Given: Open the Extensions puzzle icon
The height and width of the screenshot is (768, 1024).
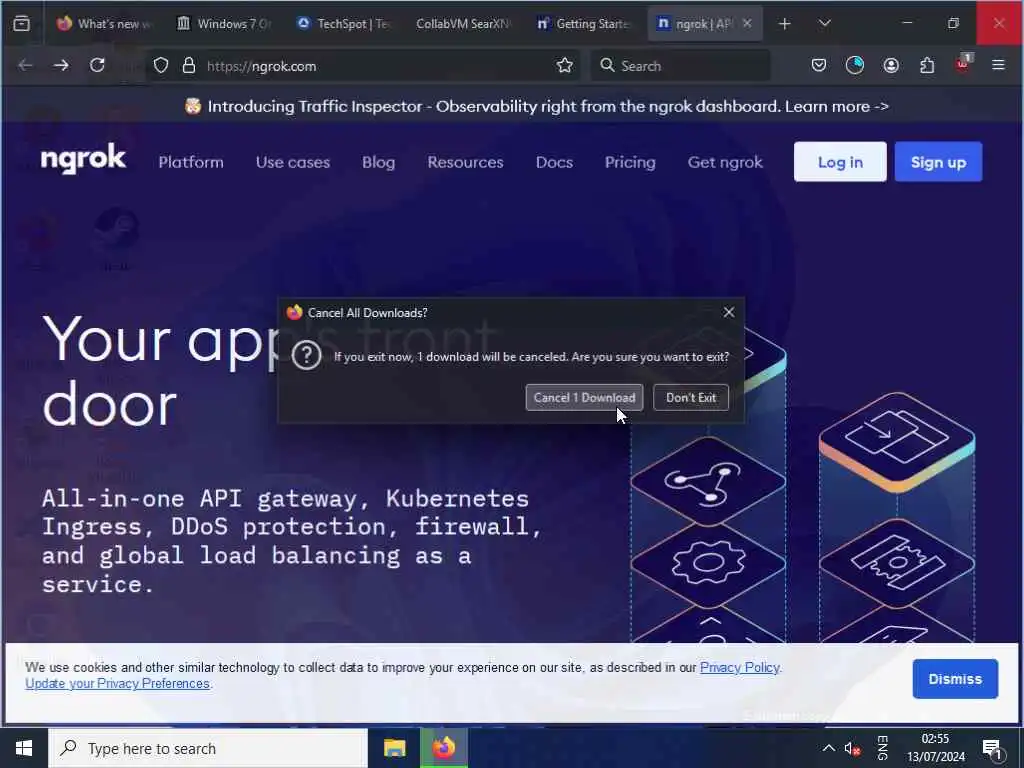Looking at the screenshot, I should coord(927,65).
